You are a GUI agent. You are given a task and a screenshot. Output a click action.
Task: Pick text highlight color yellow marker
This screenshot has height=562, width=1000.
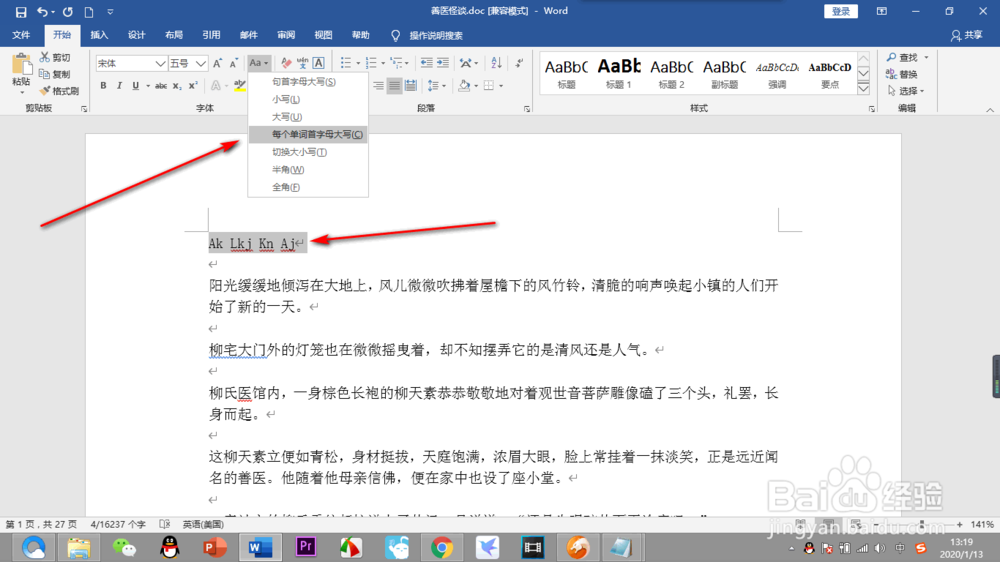[240, 85]
